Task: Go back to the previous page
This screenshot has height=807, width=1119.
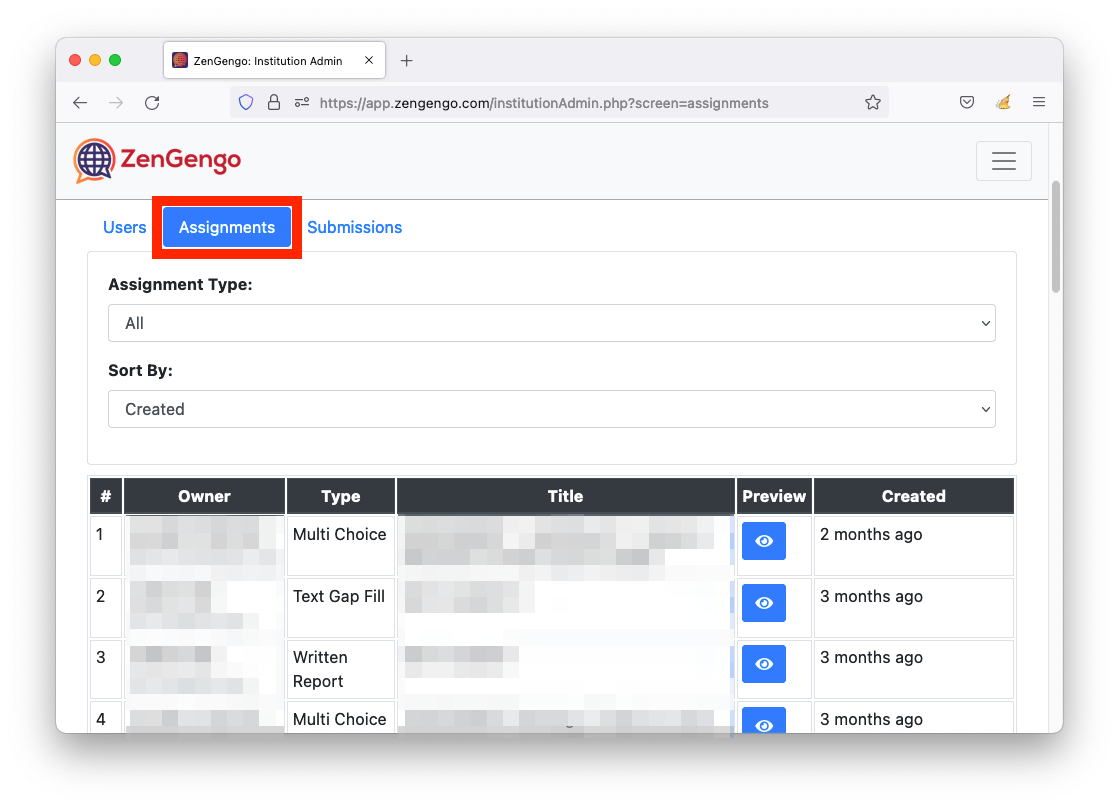Action: pyautogui.click(x=80, y=103)
